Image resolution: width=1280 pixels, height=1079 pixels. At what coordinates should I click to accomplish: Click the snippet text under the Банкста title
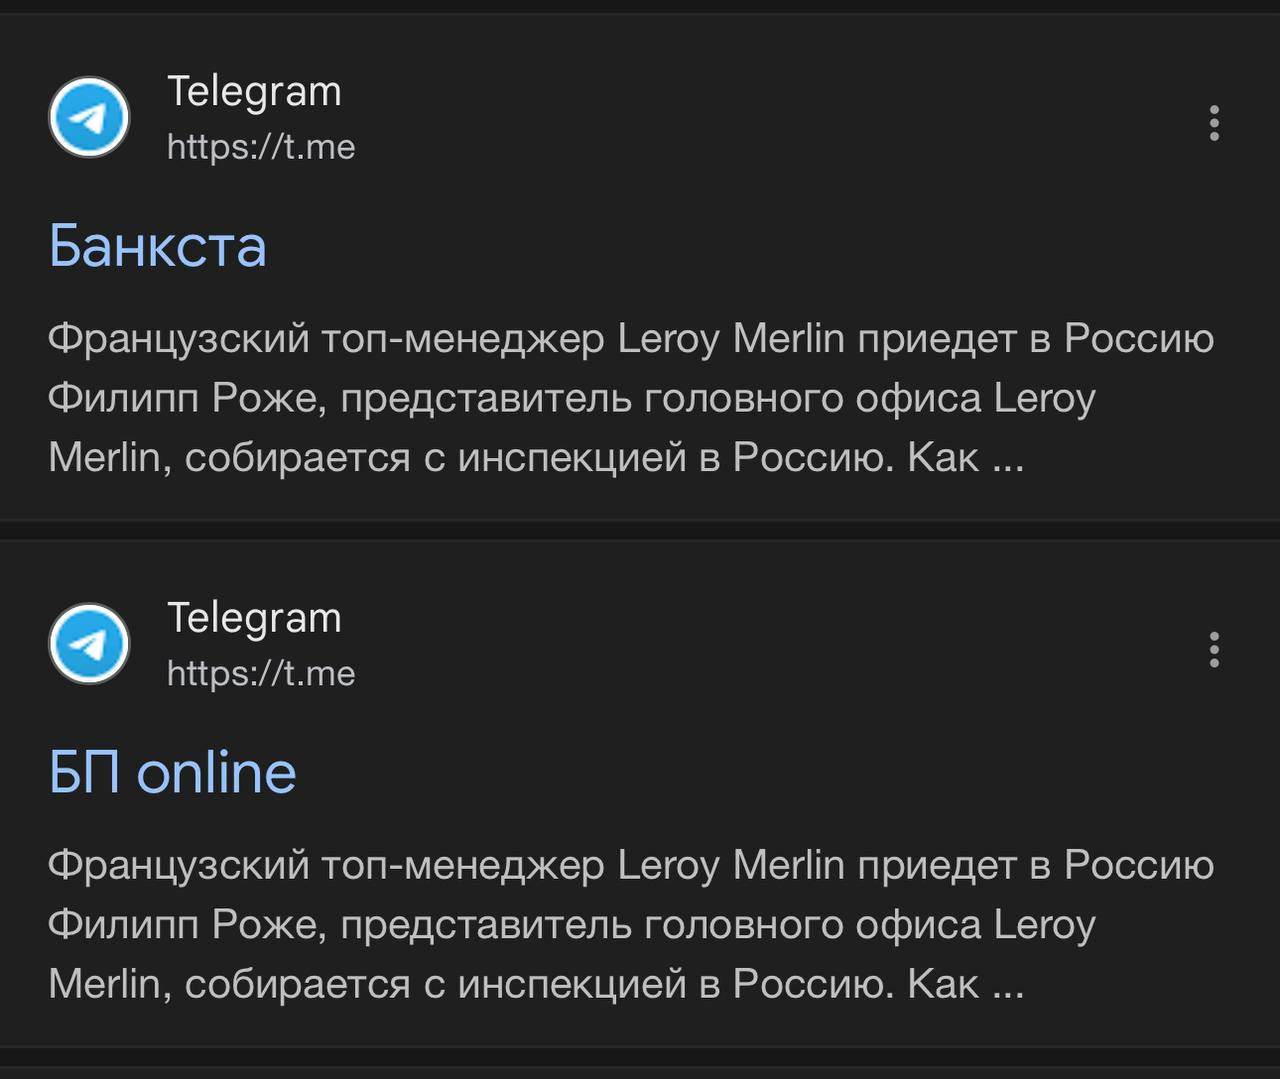click(x=630, y=398)
